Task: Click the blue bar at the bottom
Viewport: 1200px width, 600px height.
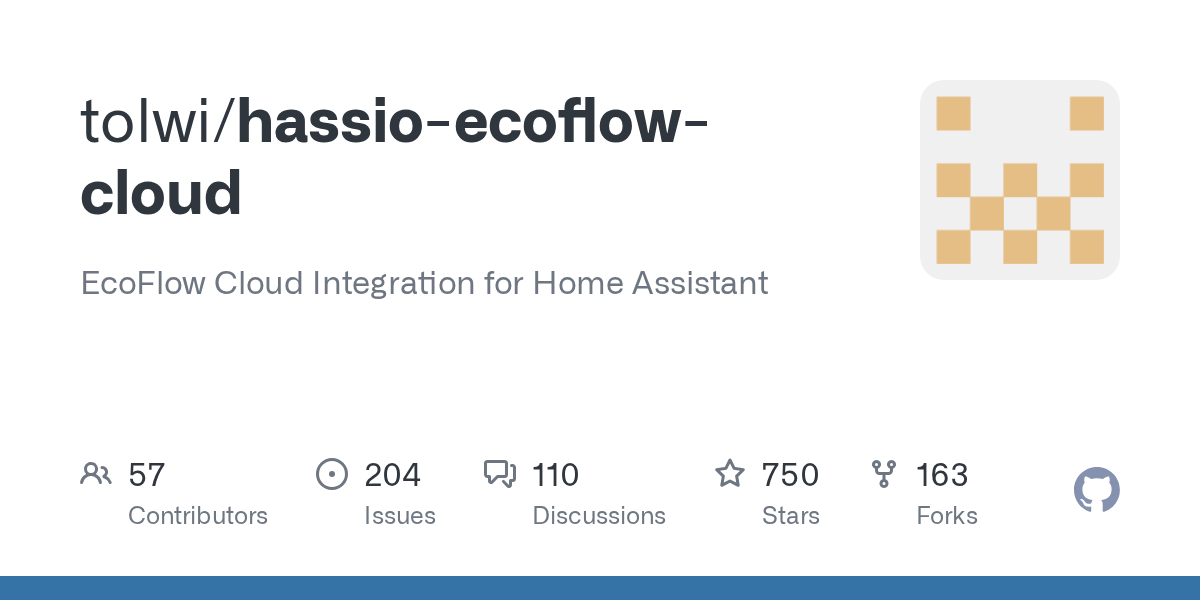Action: [600, 588]
